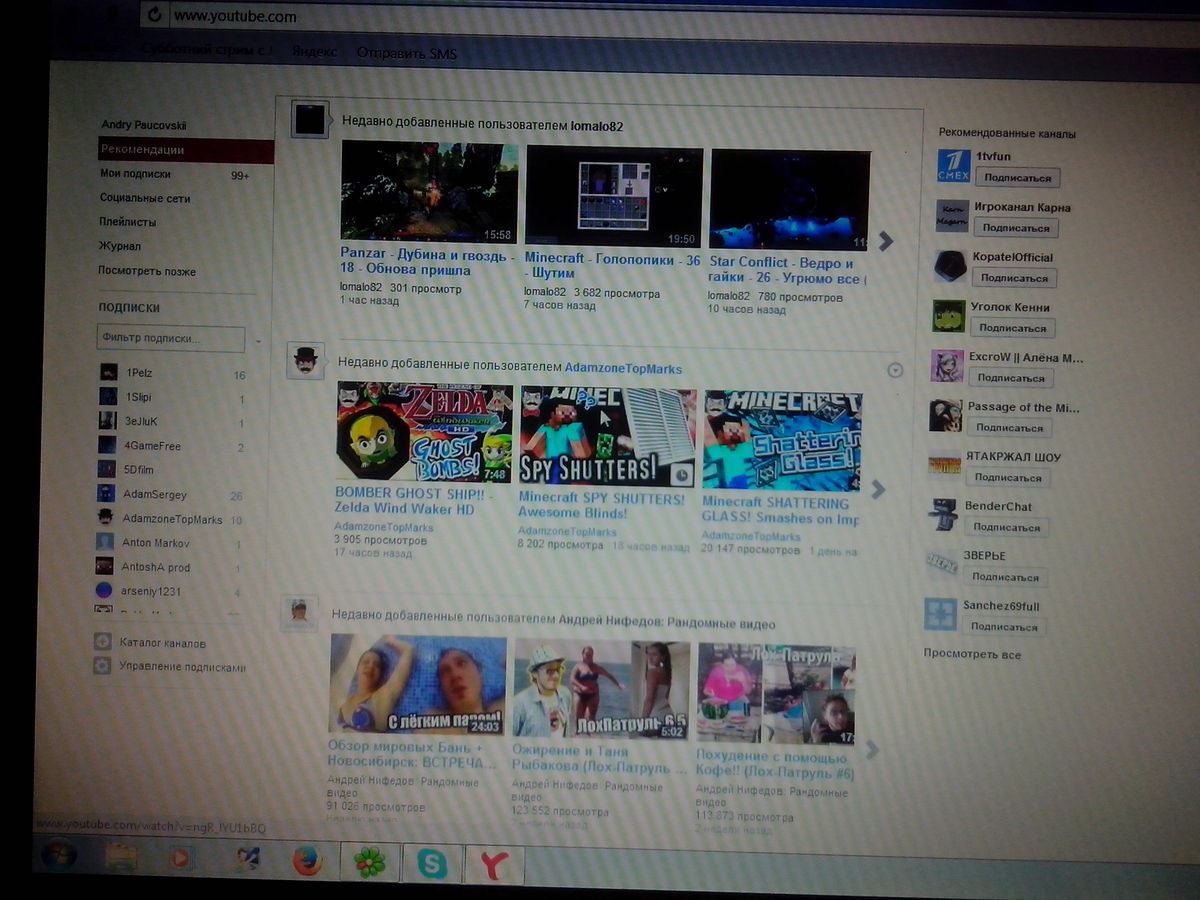Subscribe to BenderChat channel
Screen dimensions: 1200x900
(x=1006, y=527)
